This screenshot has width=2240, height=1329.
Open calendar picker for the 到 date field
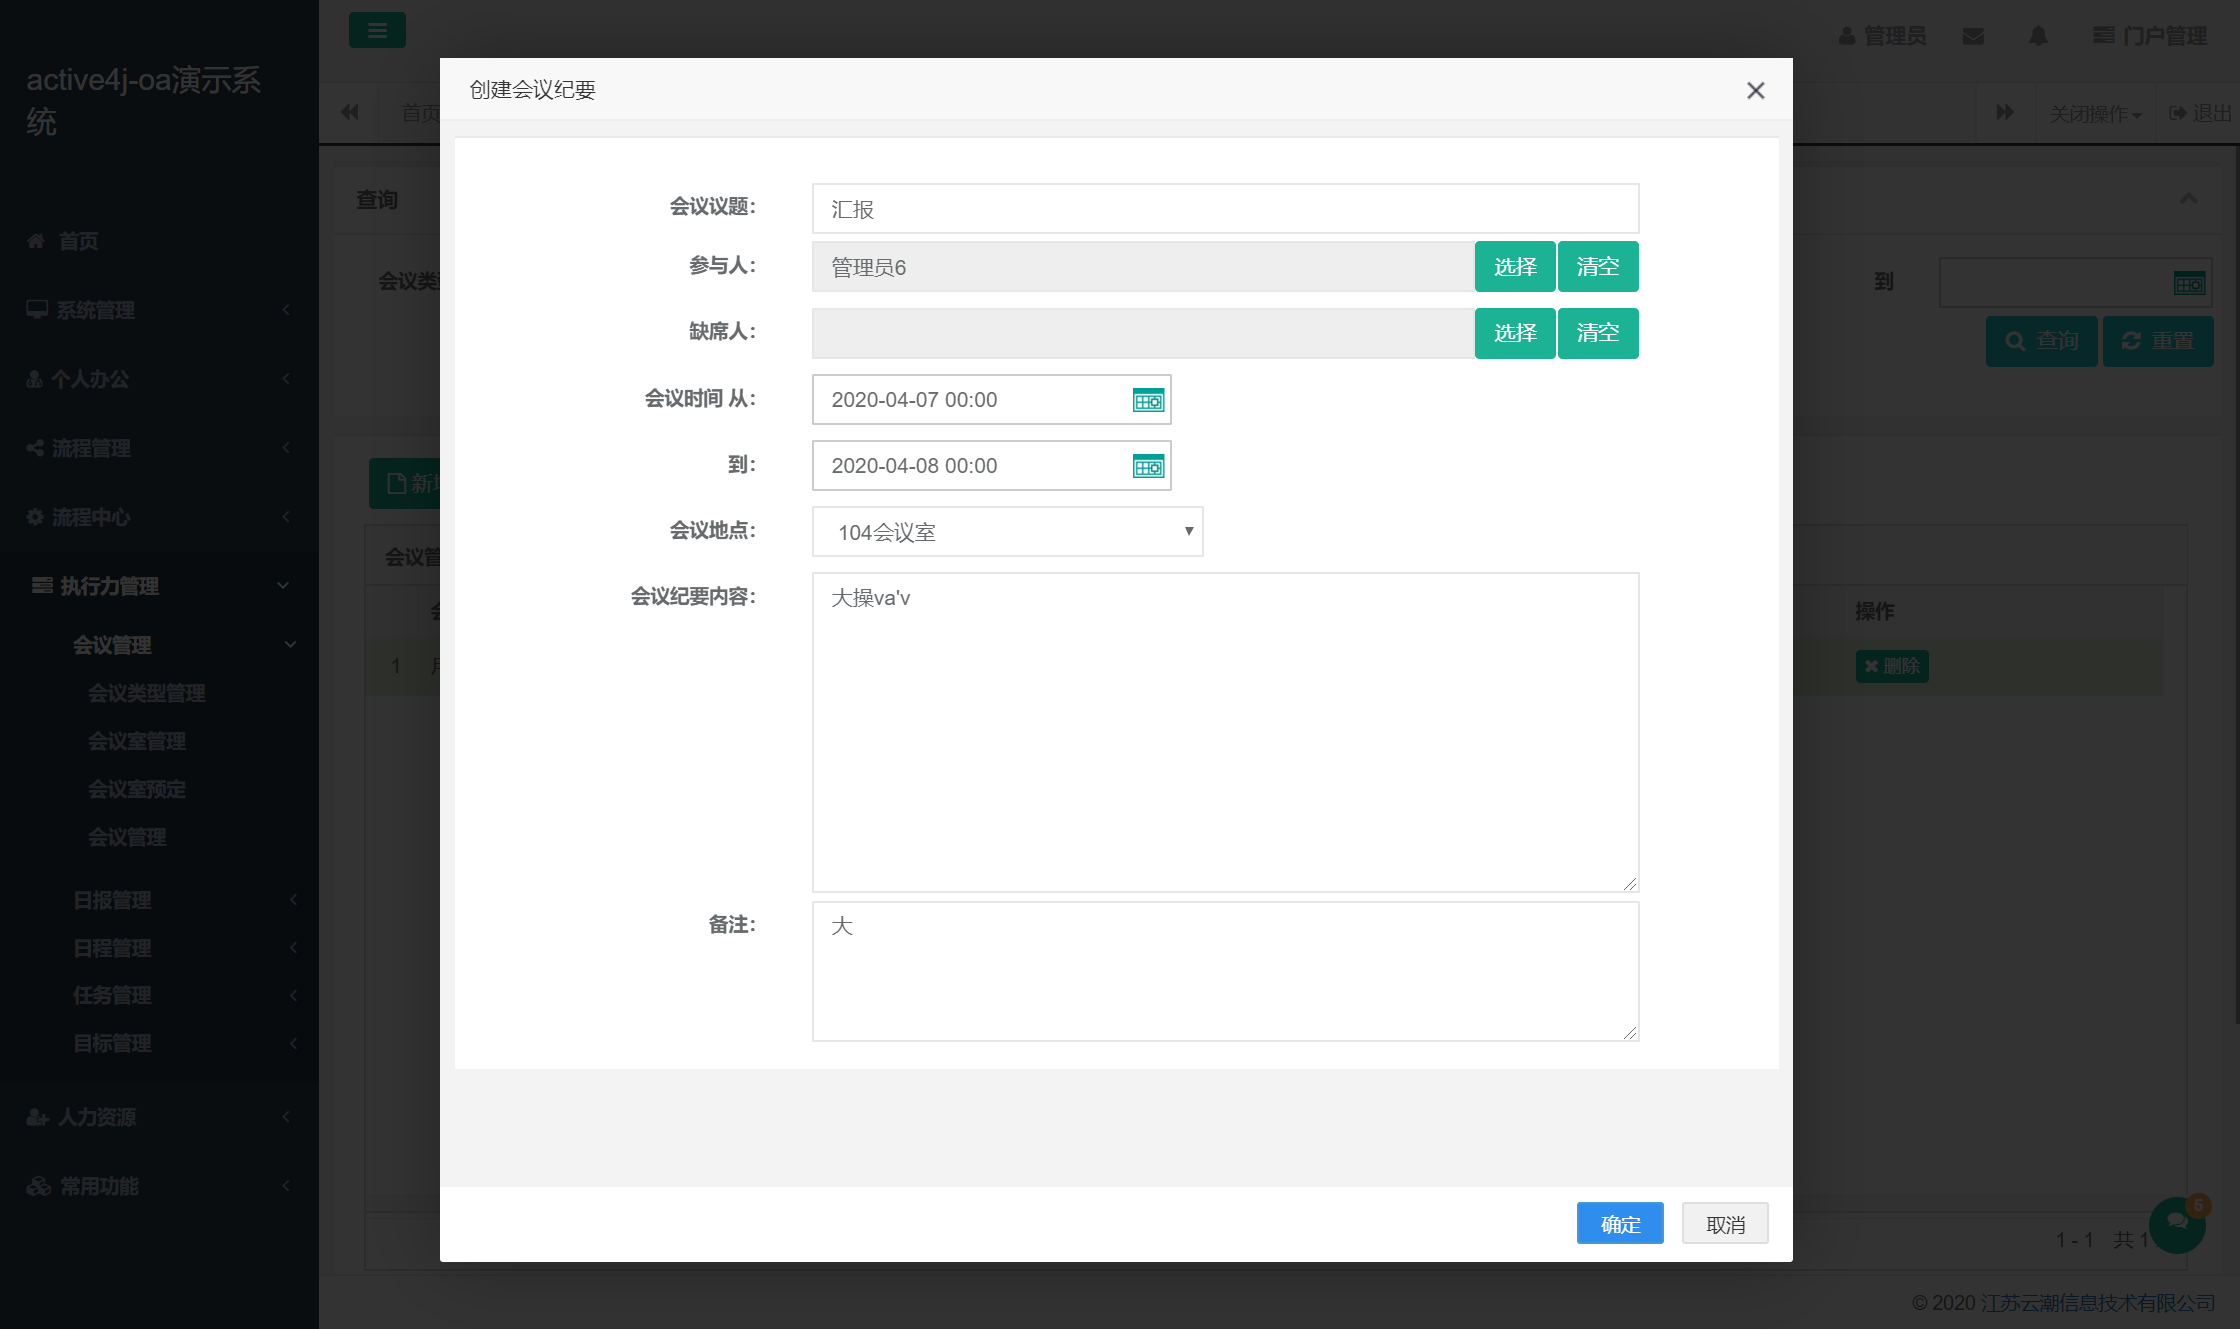(x=1149, y=466)
